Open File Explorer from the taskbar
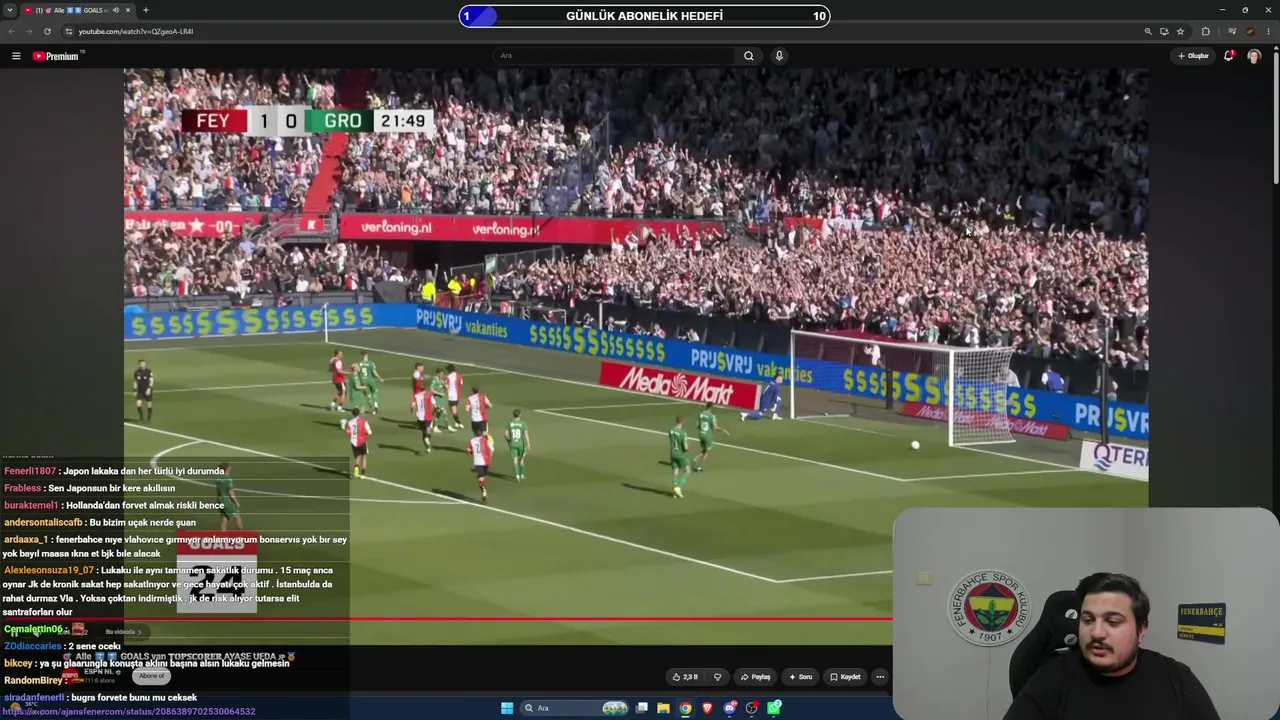This screenshot has width=1280, height=720. tap(663, 708)
